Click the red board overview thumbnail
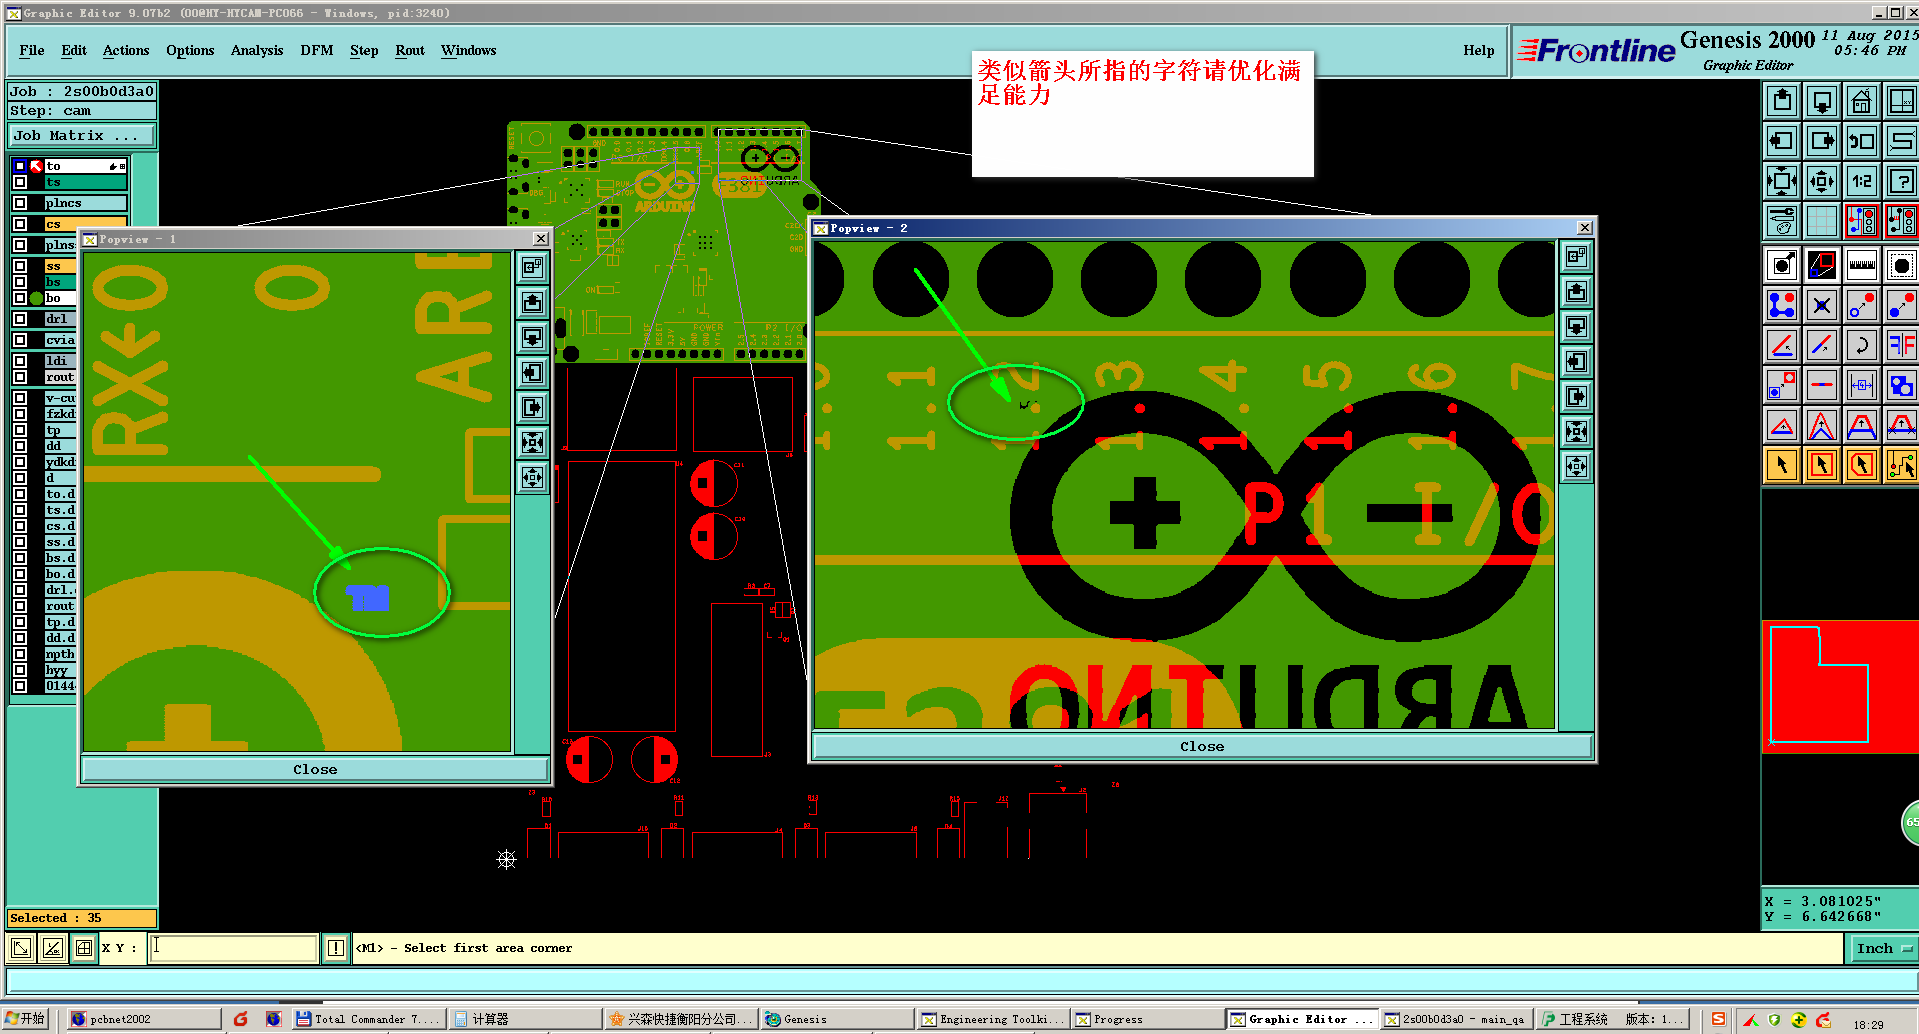 (1839, 686)
